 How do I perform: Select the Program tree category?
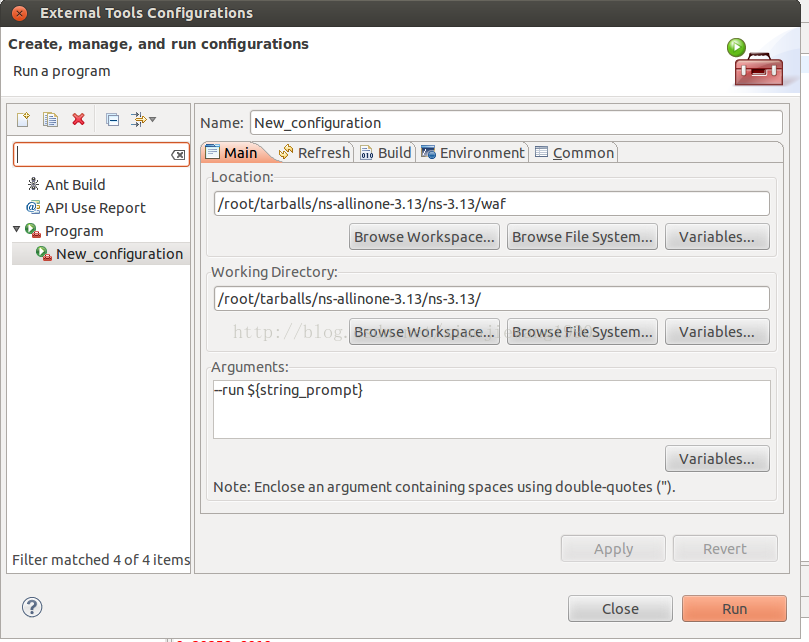pyautogui.click(x=74, y=231)
